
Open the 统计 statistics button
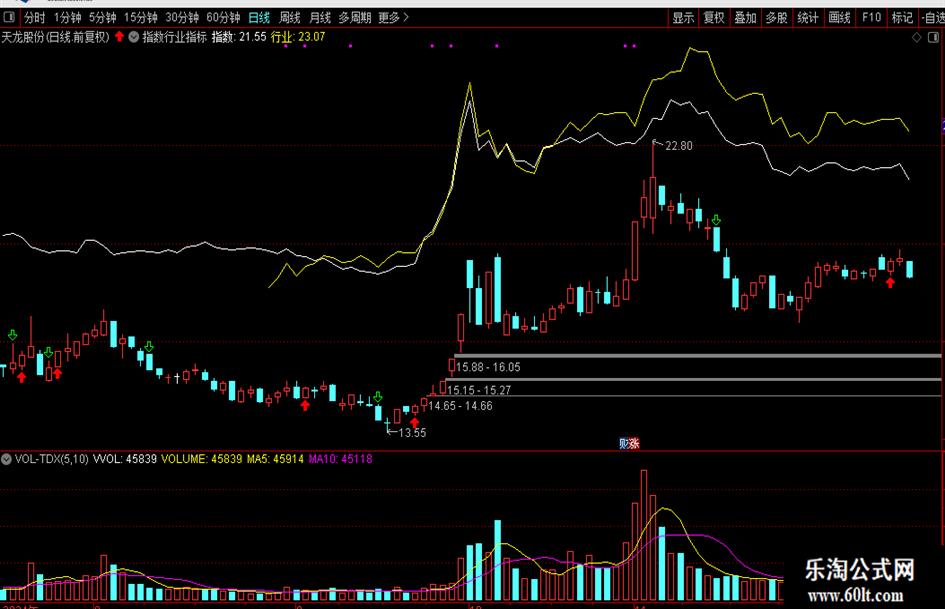click(x=808, y=18)
